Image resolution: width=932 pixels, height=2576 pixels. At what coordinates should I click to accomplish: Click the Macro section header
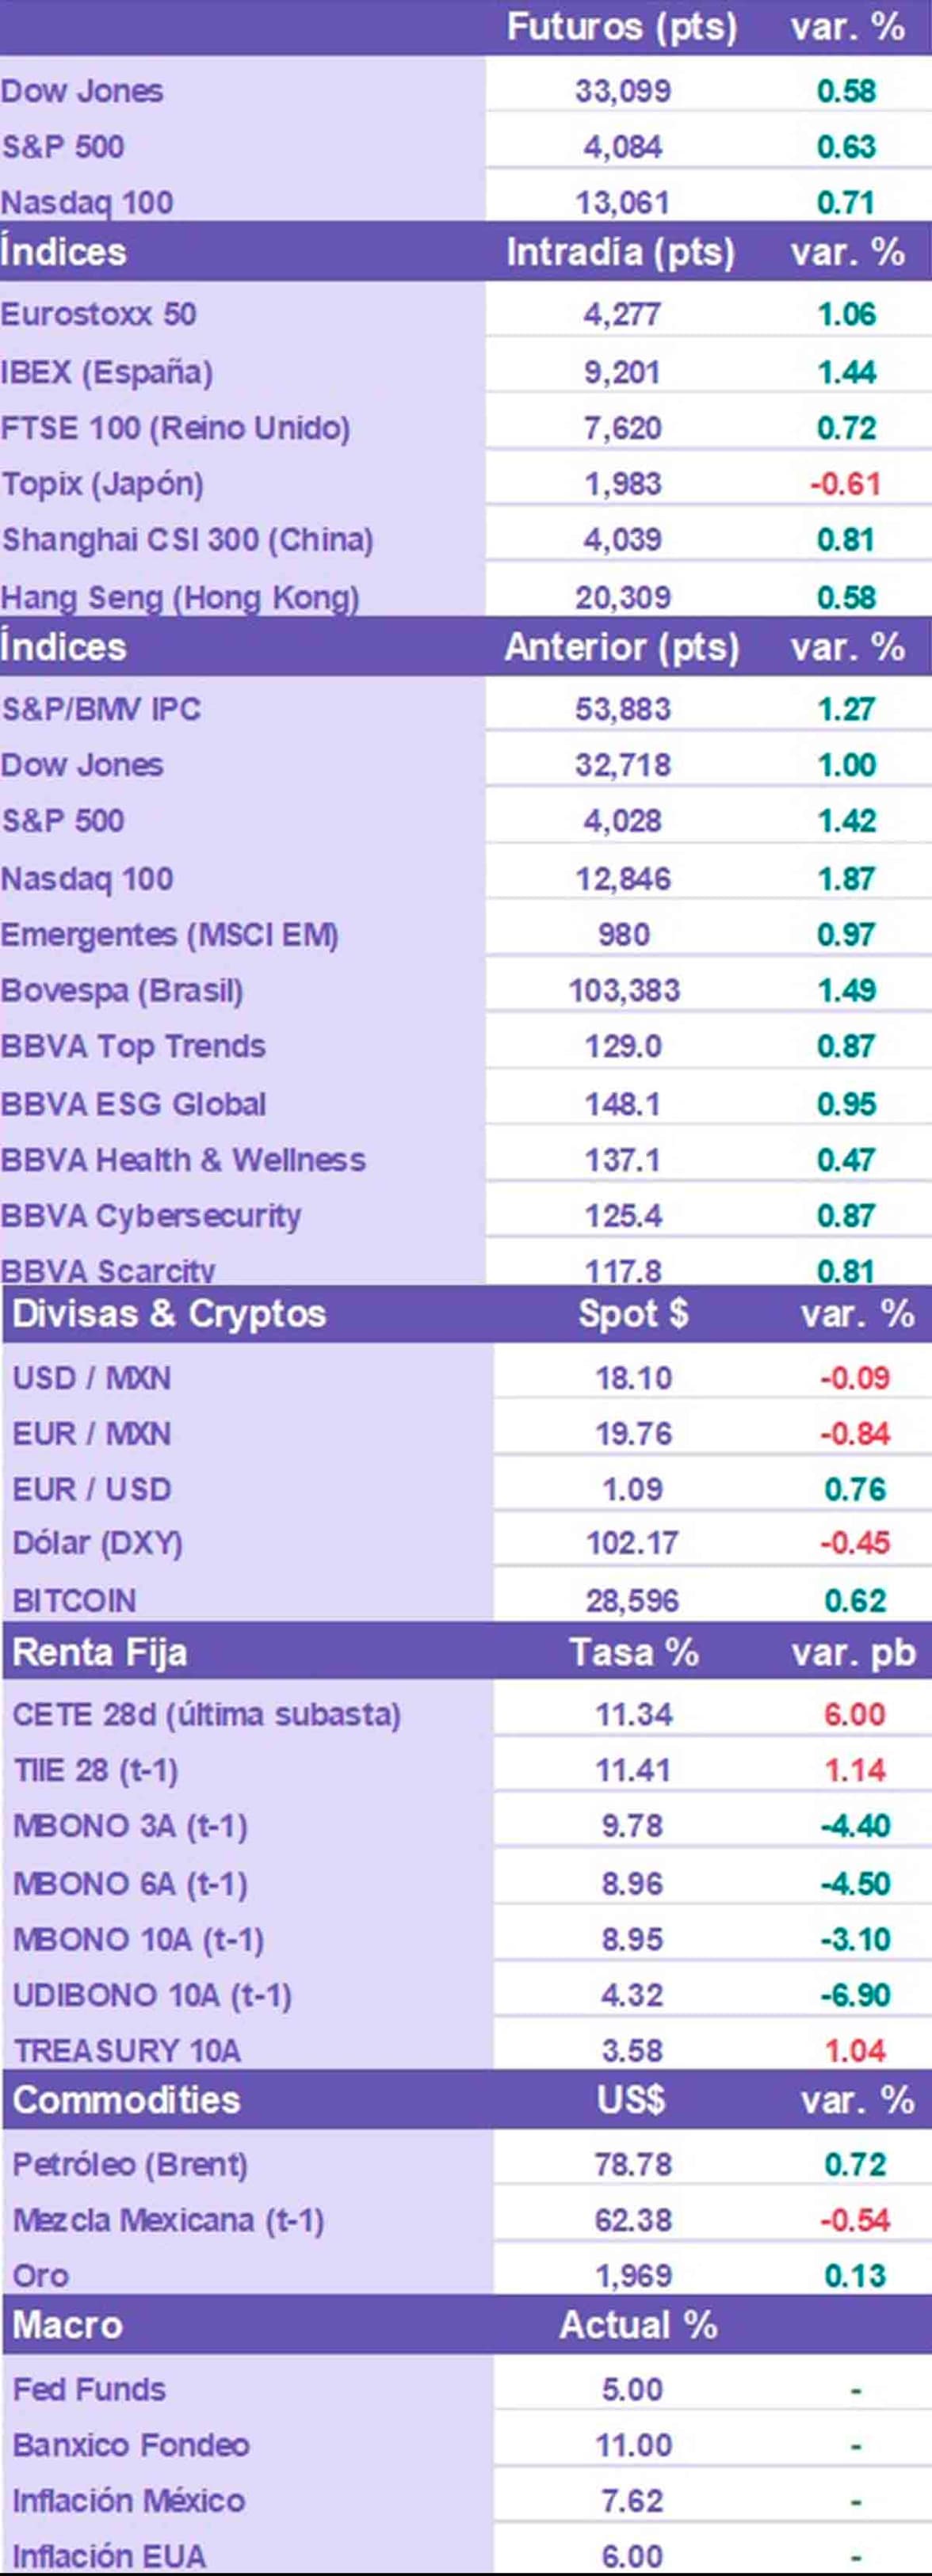pyautogui.click(x=67, y=2325)
